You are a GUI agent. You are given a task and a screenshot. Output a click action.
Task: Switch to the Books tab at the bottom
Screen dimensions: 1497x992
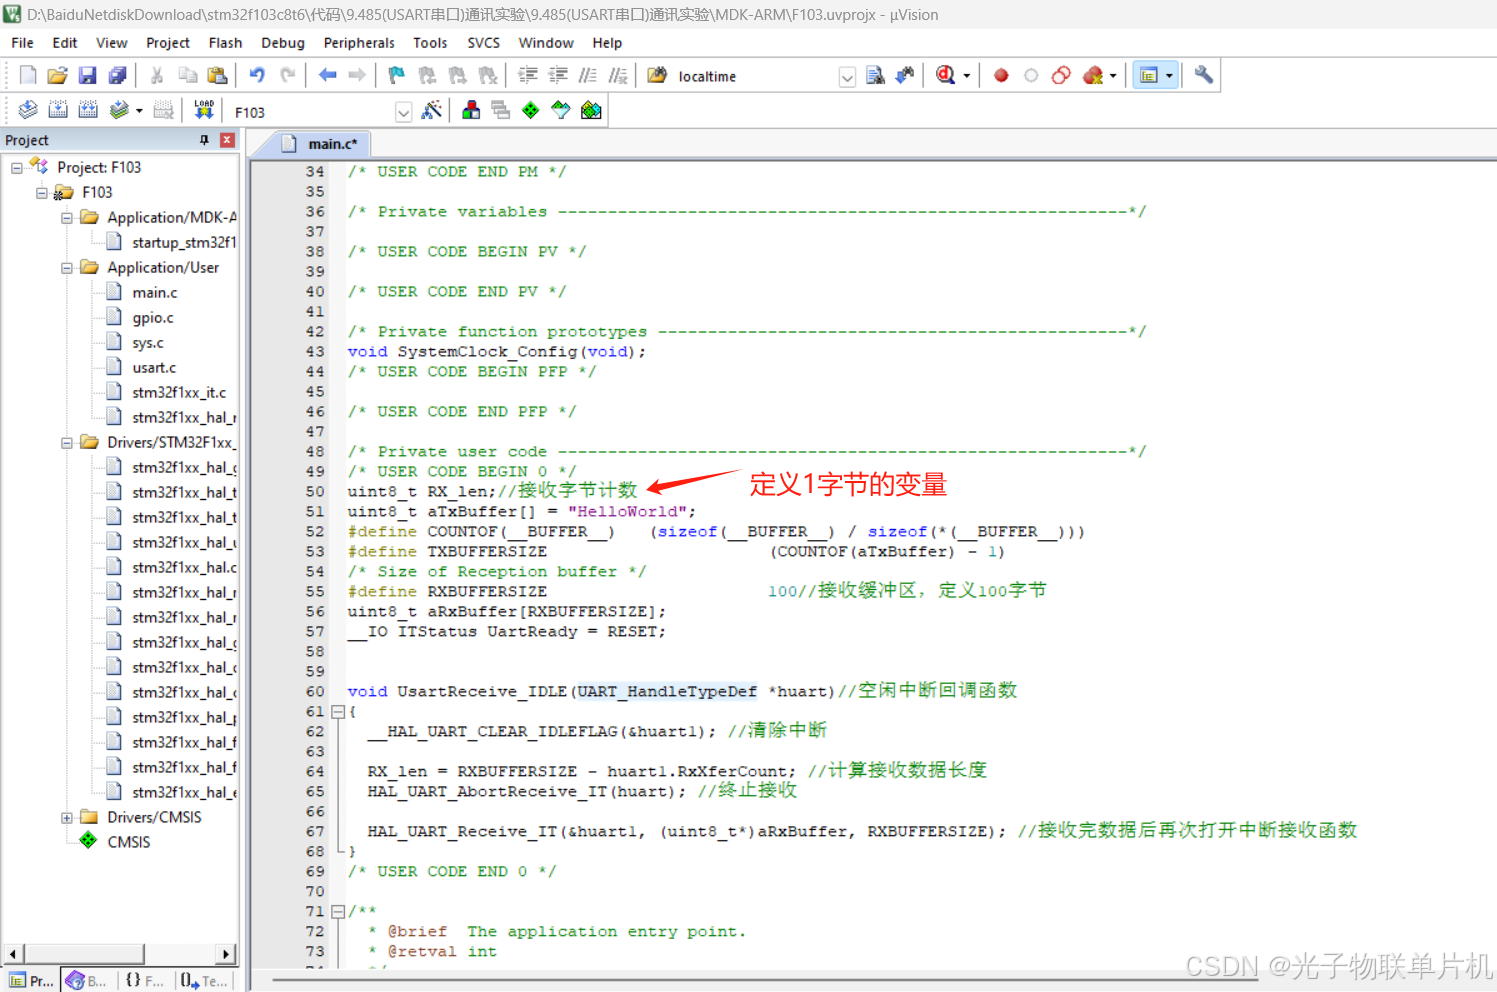coord(86,981)
